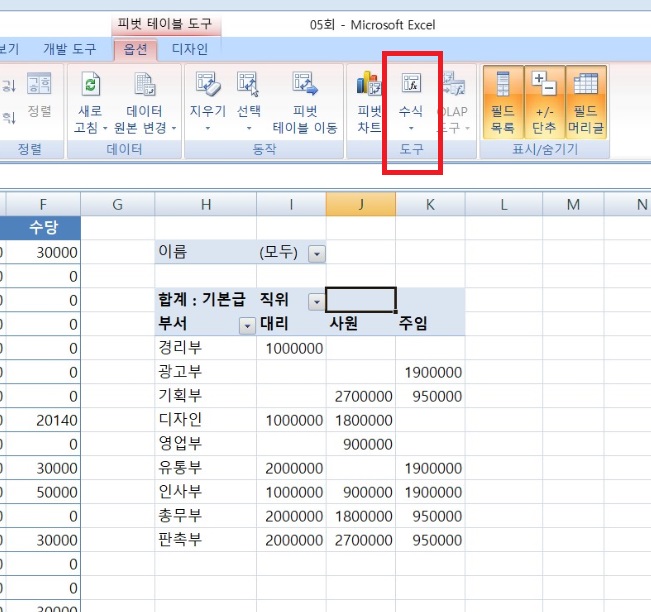This screenshot has width=651, height=612.
Task: Open the 개발 도구 ribbon tab
Action: point(70,48)
